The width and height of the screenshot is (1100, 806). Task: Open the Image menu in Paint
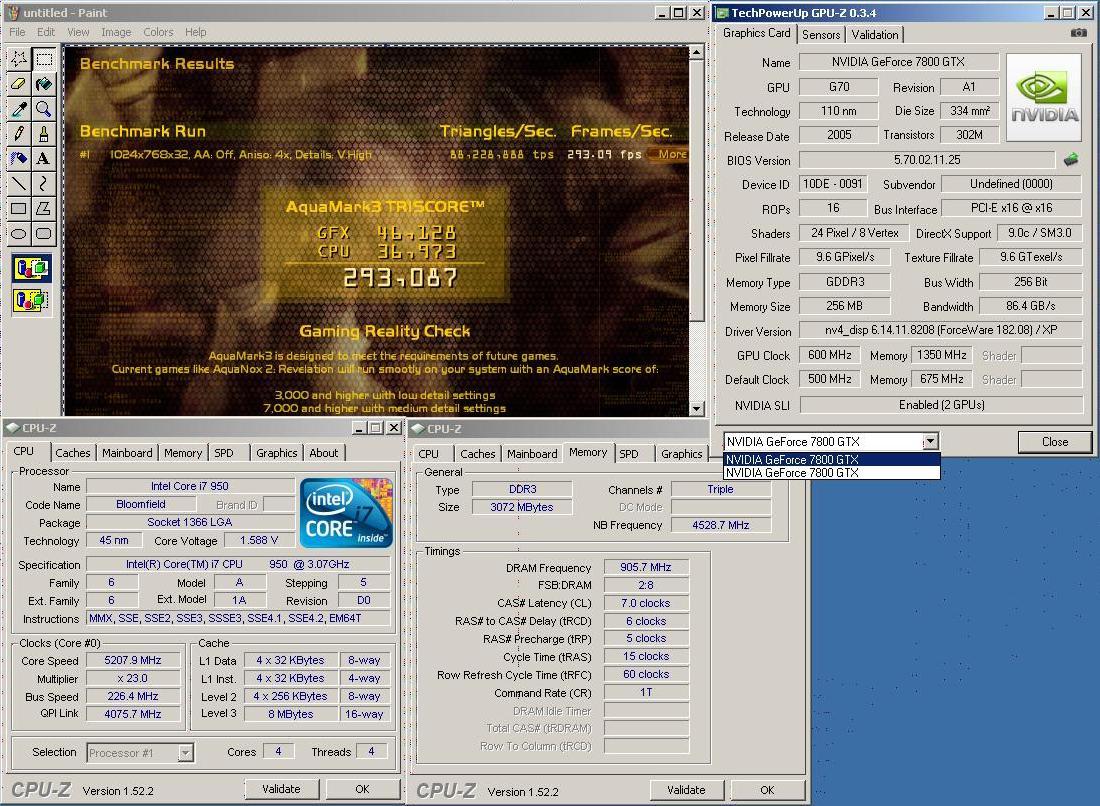click(x=116, y=32)
